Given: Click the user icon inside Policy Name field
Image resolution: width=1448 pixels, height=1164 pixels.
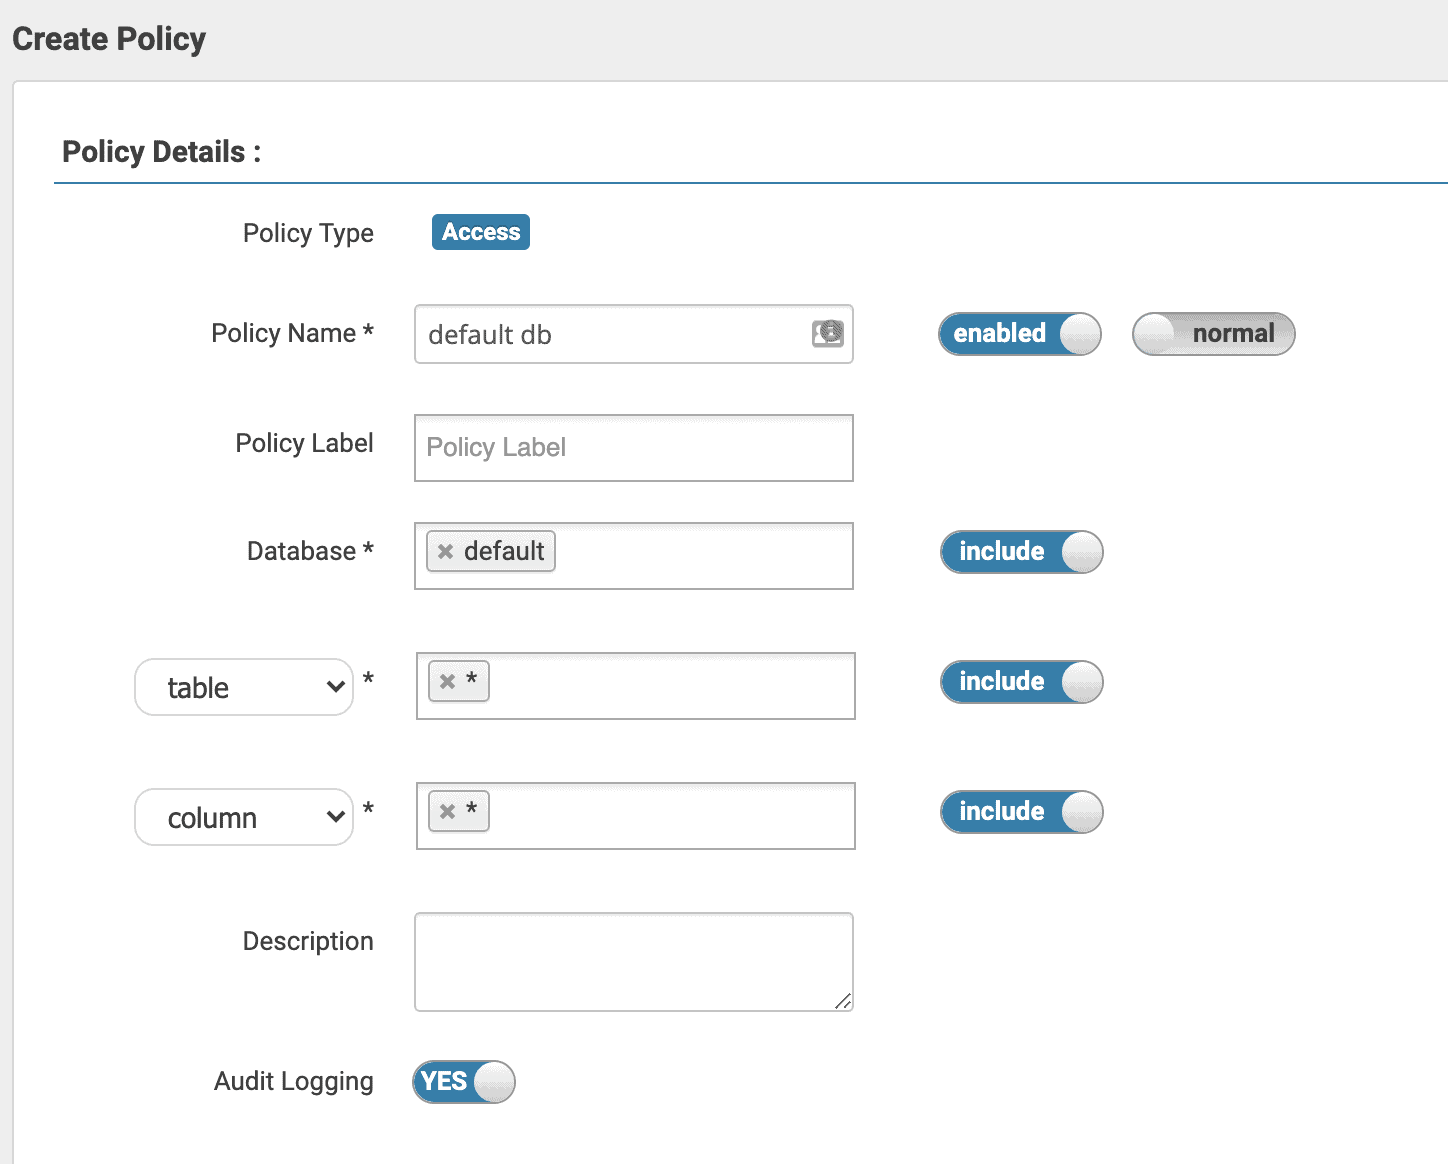Looking at the screenshot, I should pos(827,333).
